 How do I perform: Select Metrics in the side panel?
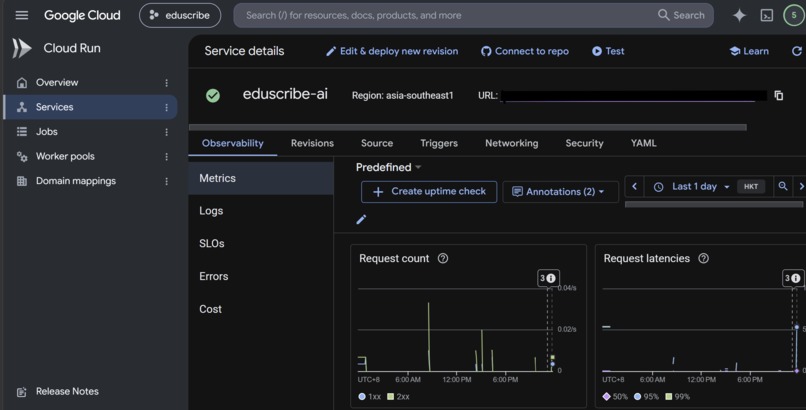point(261,178)
